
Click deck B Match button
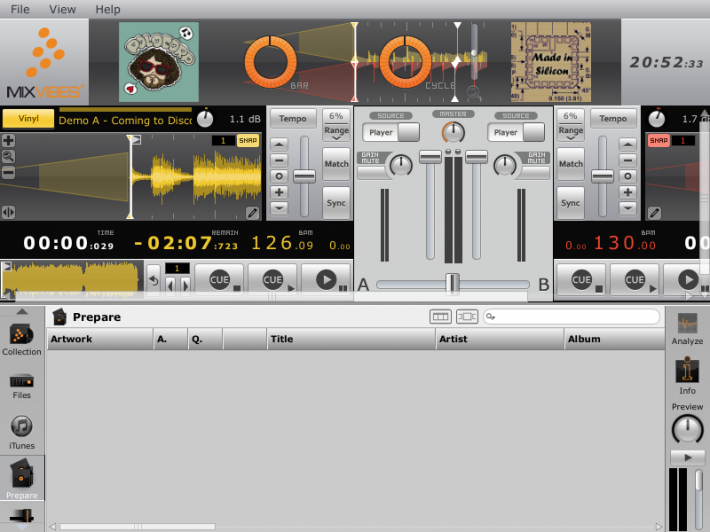tap(570, 164)
